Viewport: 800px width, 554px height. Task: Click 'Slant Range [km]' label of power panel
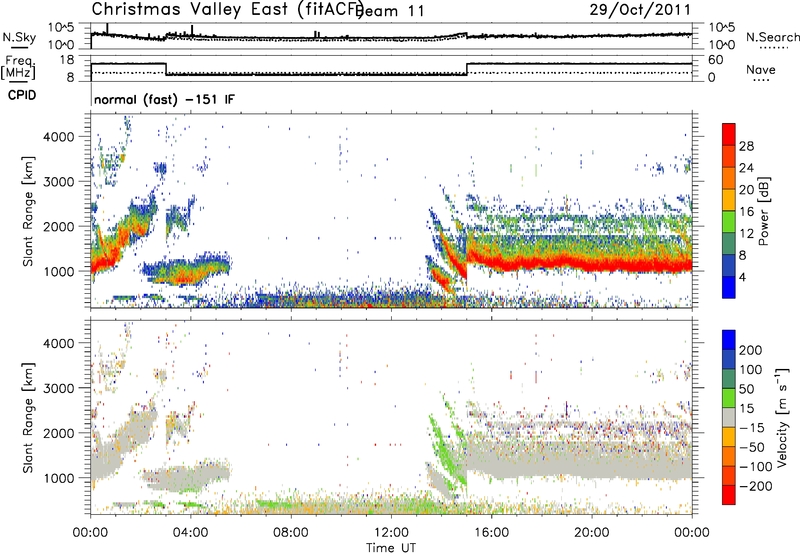coord(28,211)
